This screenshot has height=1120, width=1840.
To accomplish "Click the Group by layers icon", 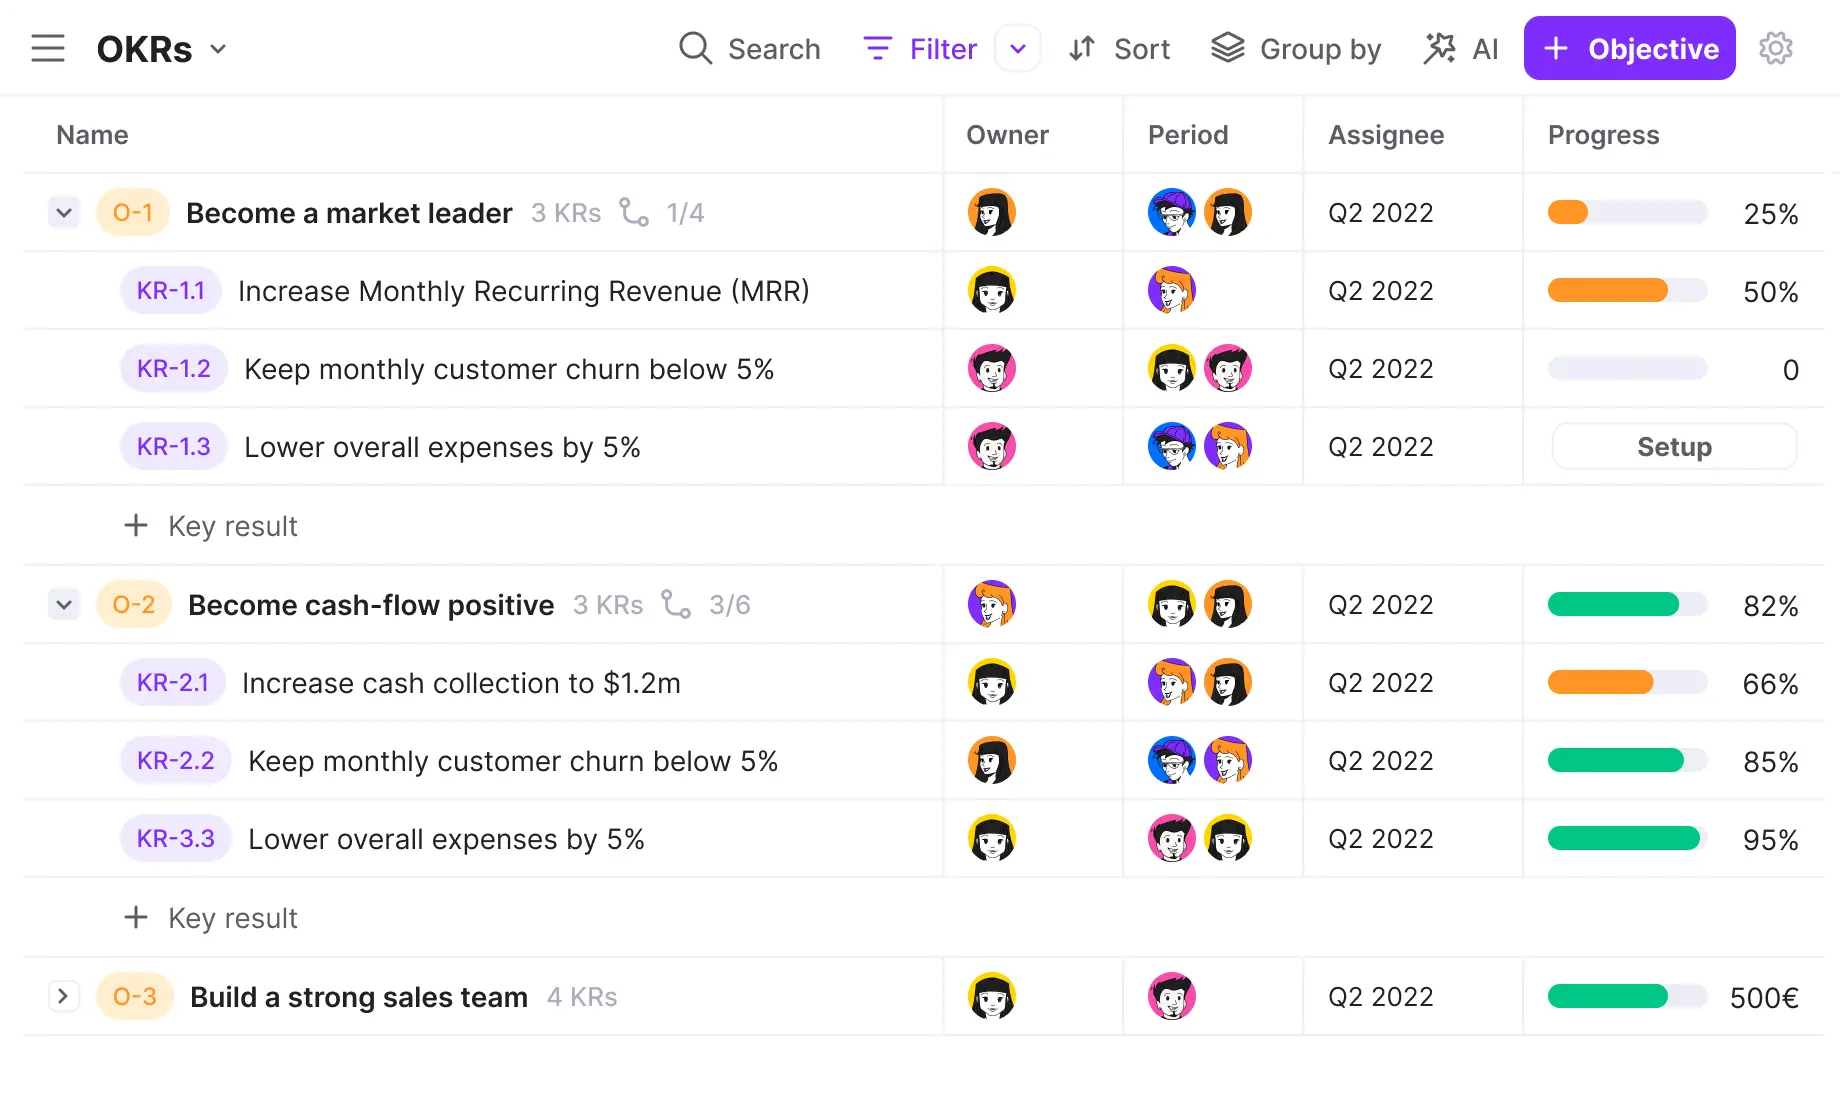I will 1228,49.
